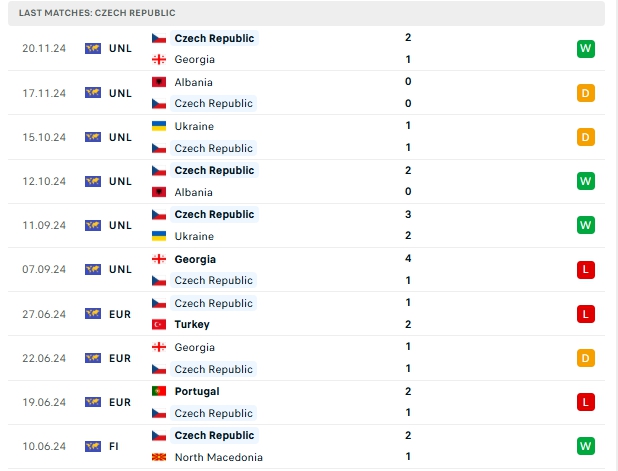Click the green W badge for 10.06.24 match
The width and height of the screenshot is (618, 471).
[585, 446]
